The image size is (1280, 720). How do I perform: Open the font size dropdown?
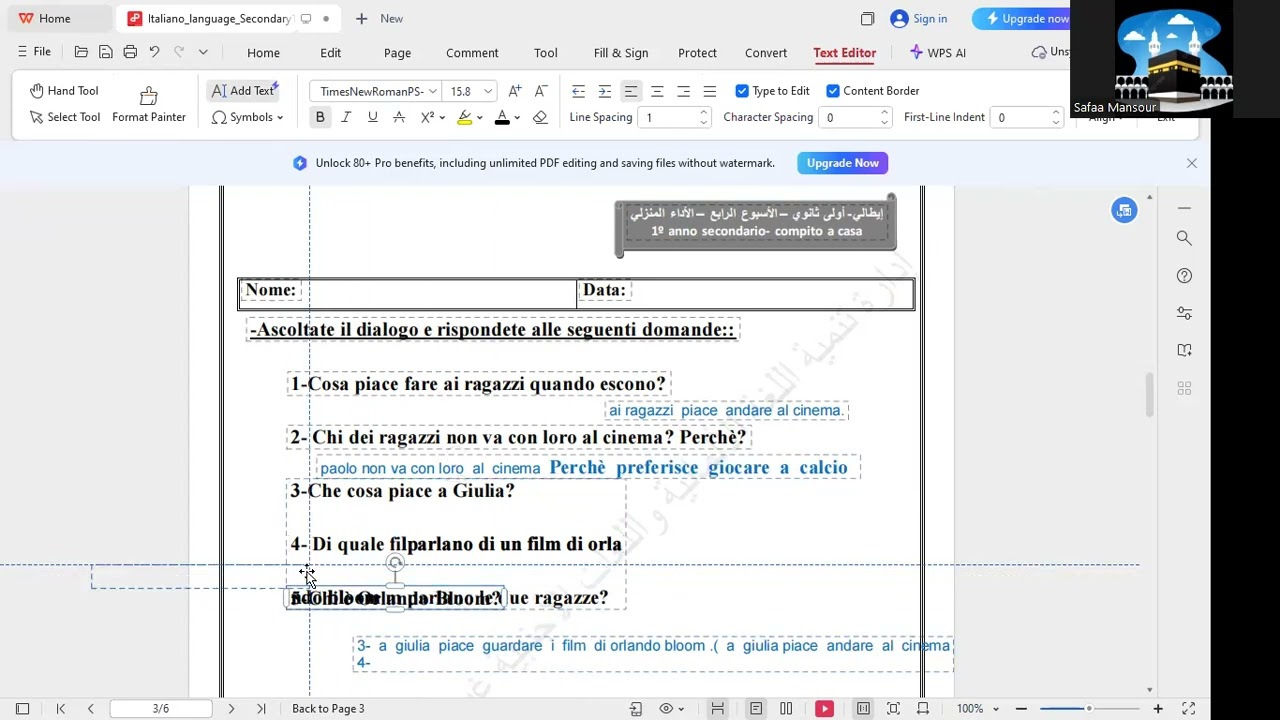488,91
